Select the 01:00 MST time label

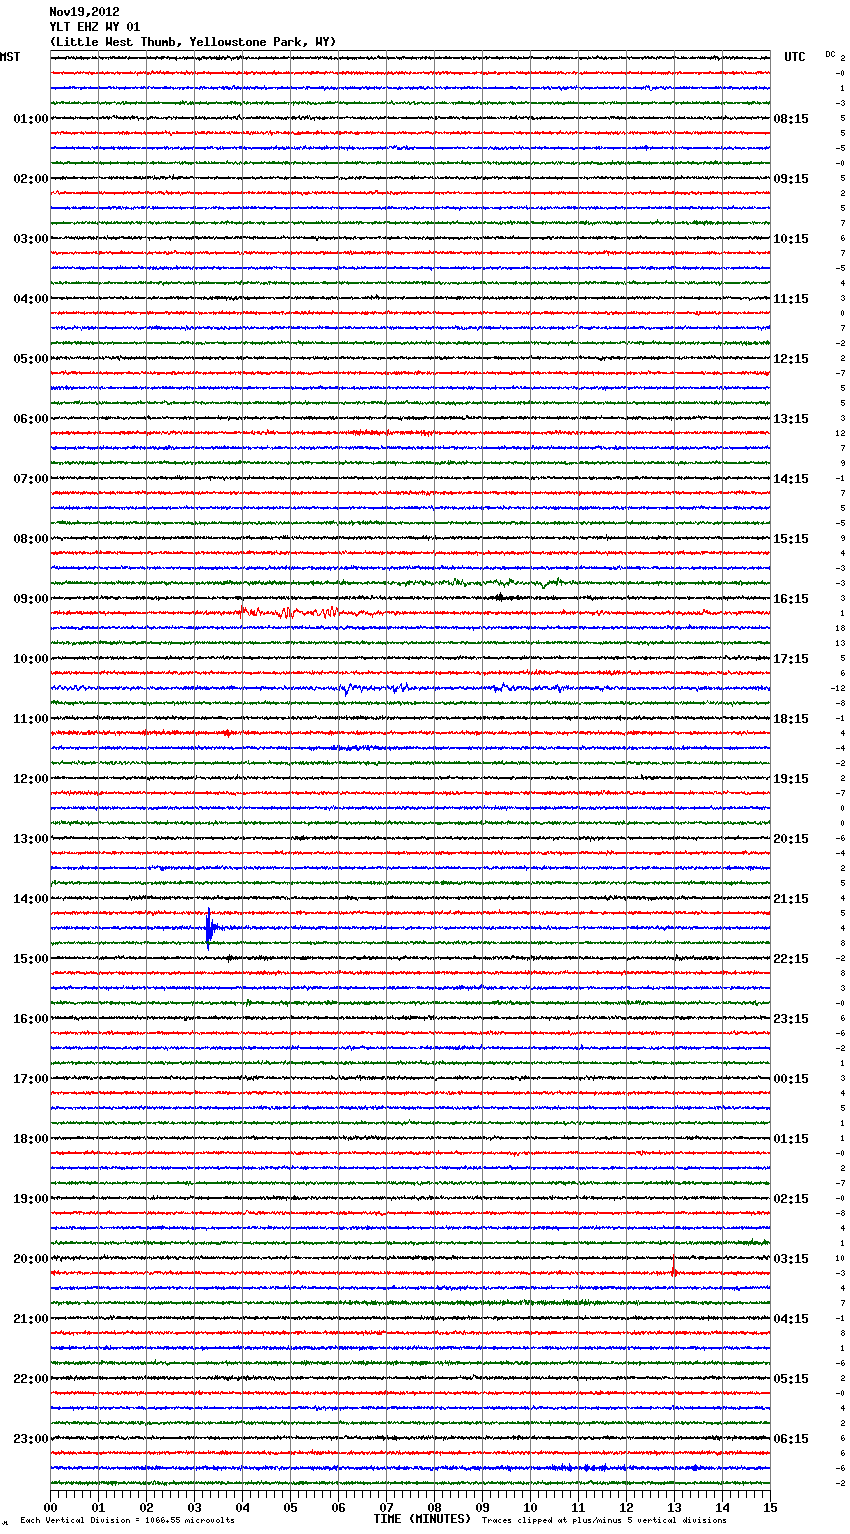tap(31, 119)
